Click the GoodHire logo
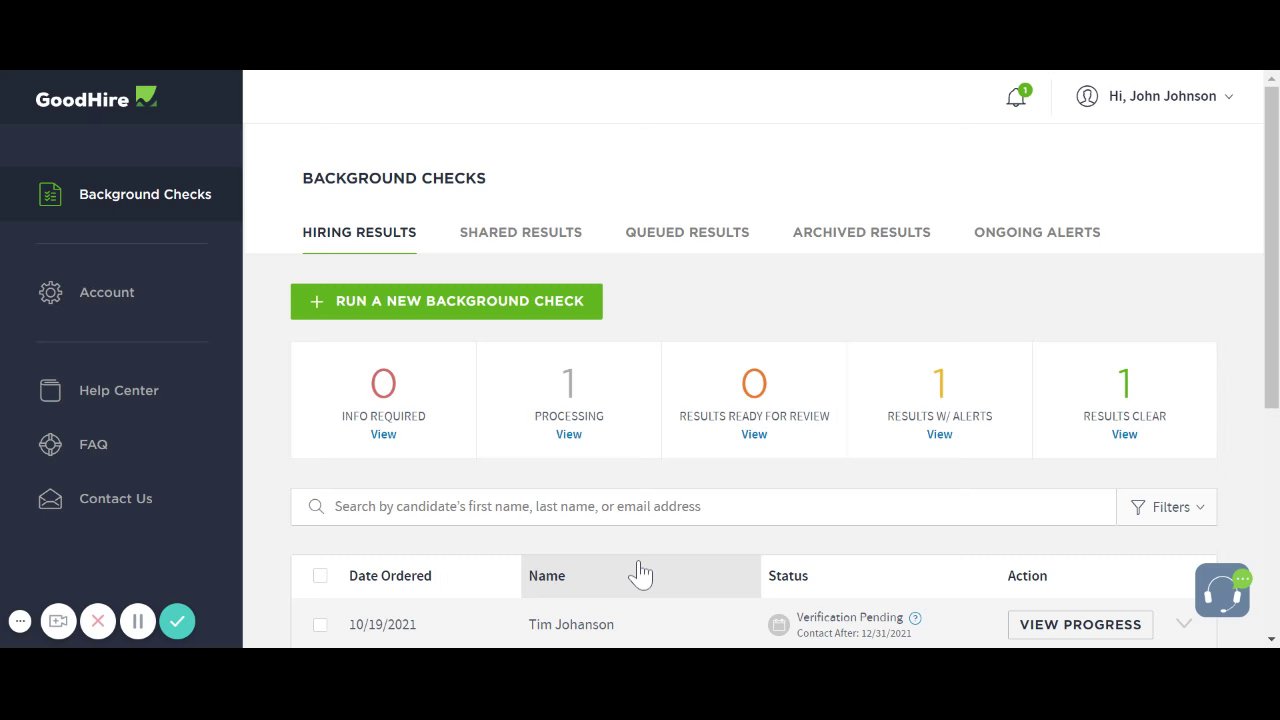The width and height of the screenshot is (1280, 720). click(96, 98)
